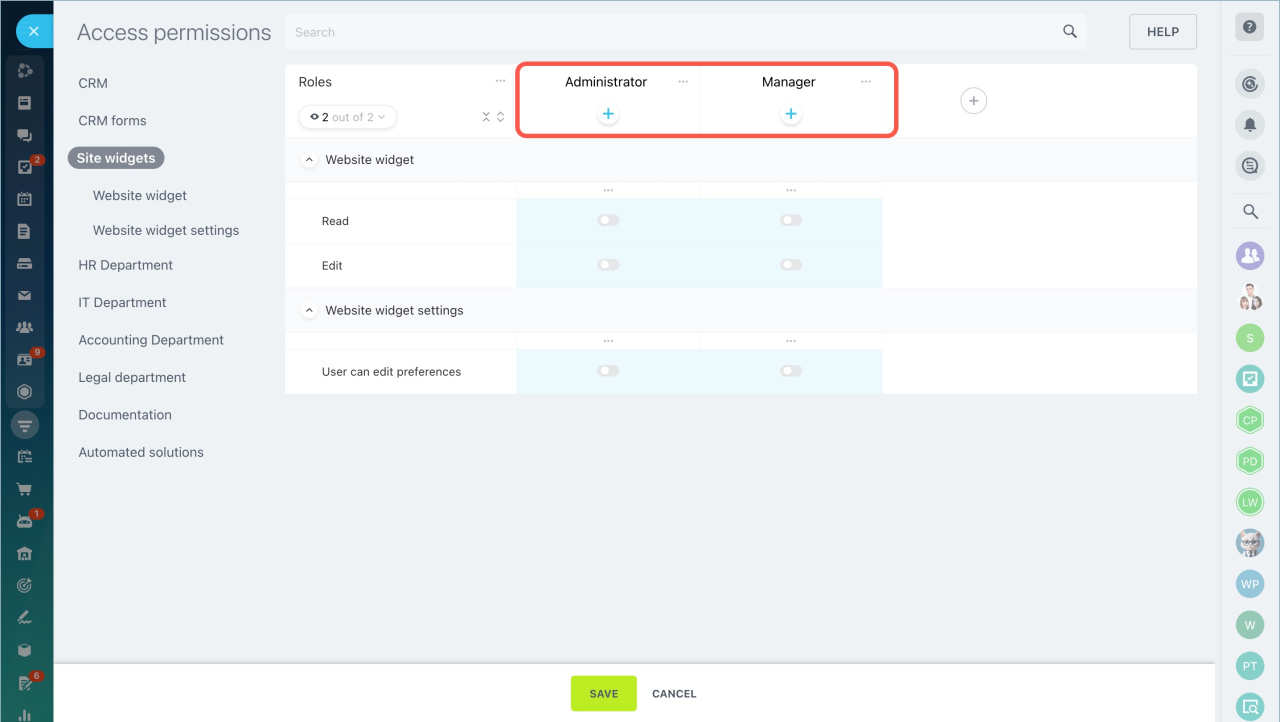Collapse the Website widget settings section
The height and width of the screenshot is (722, 1280).
point(309,311)
